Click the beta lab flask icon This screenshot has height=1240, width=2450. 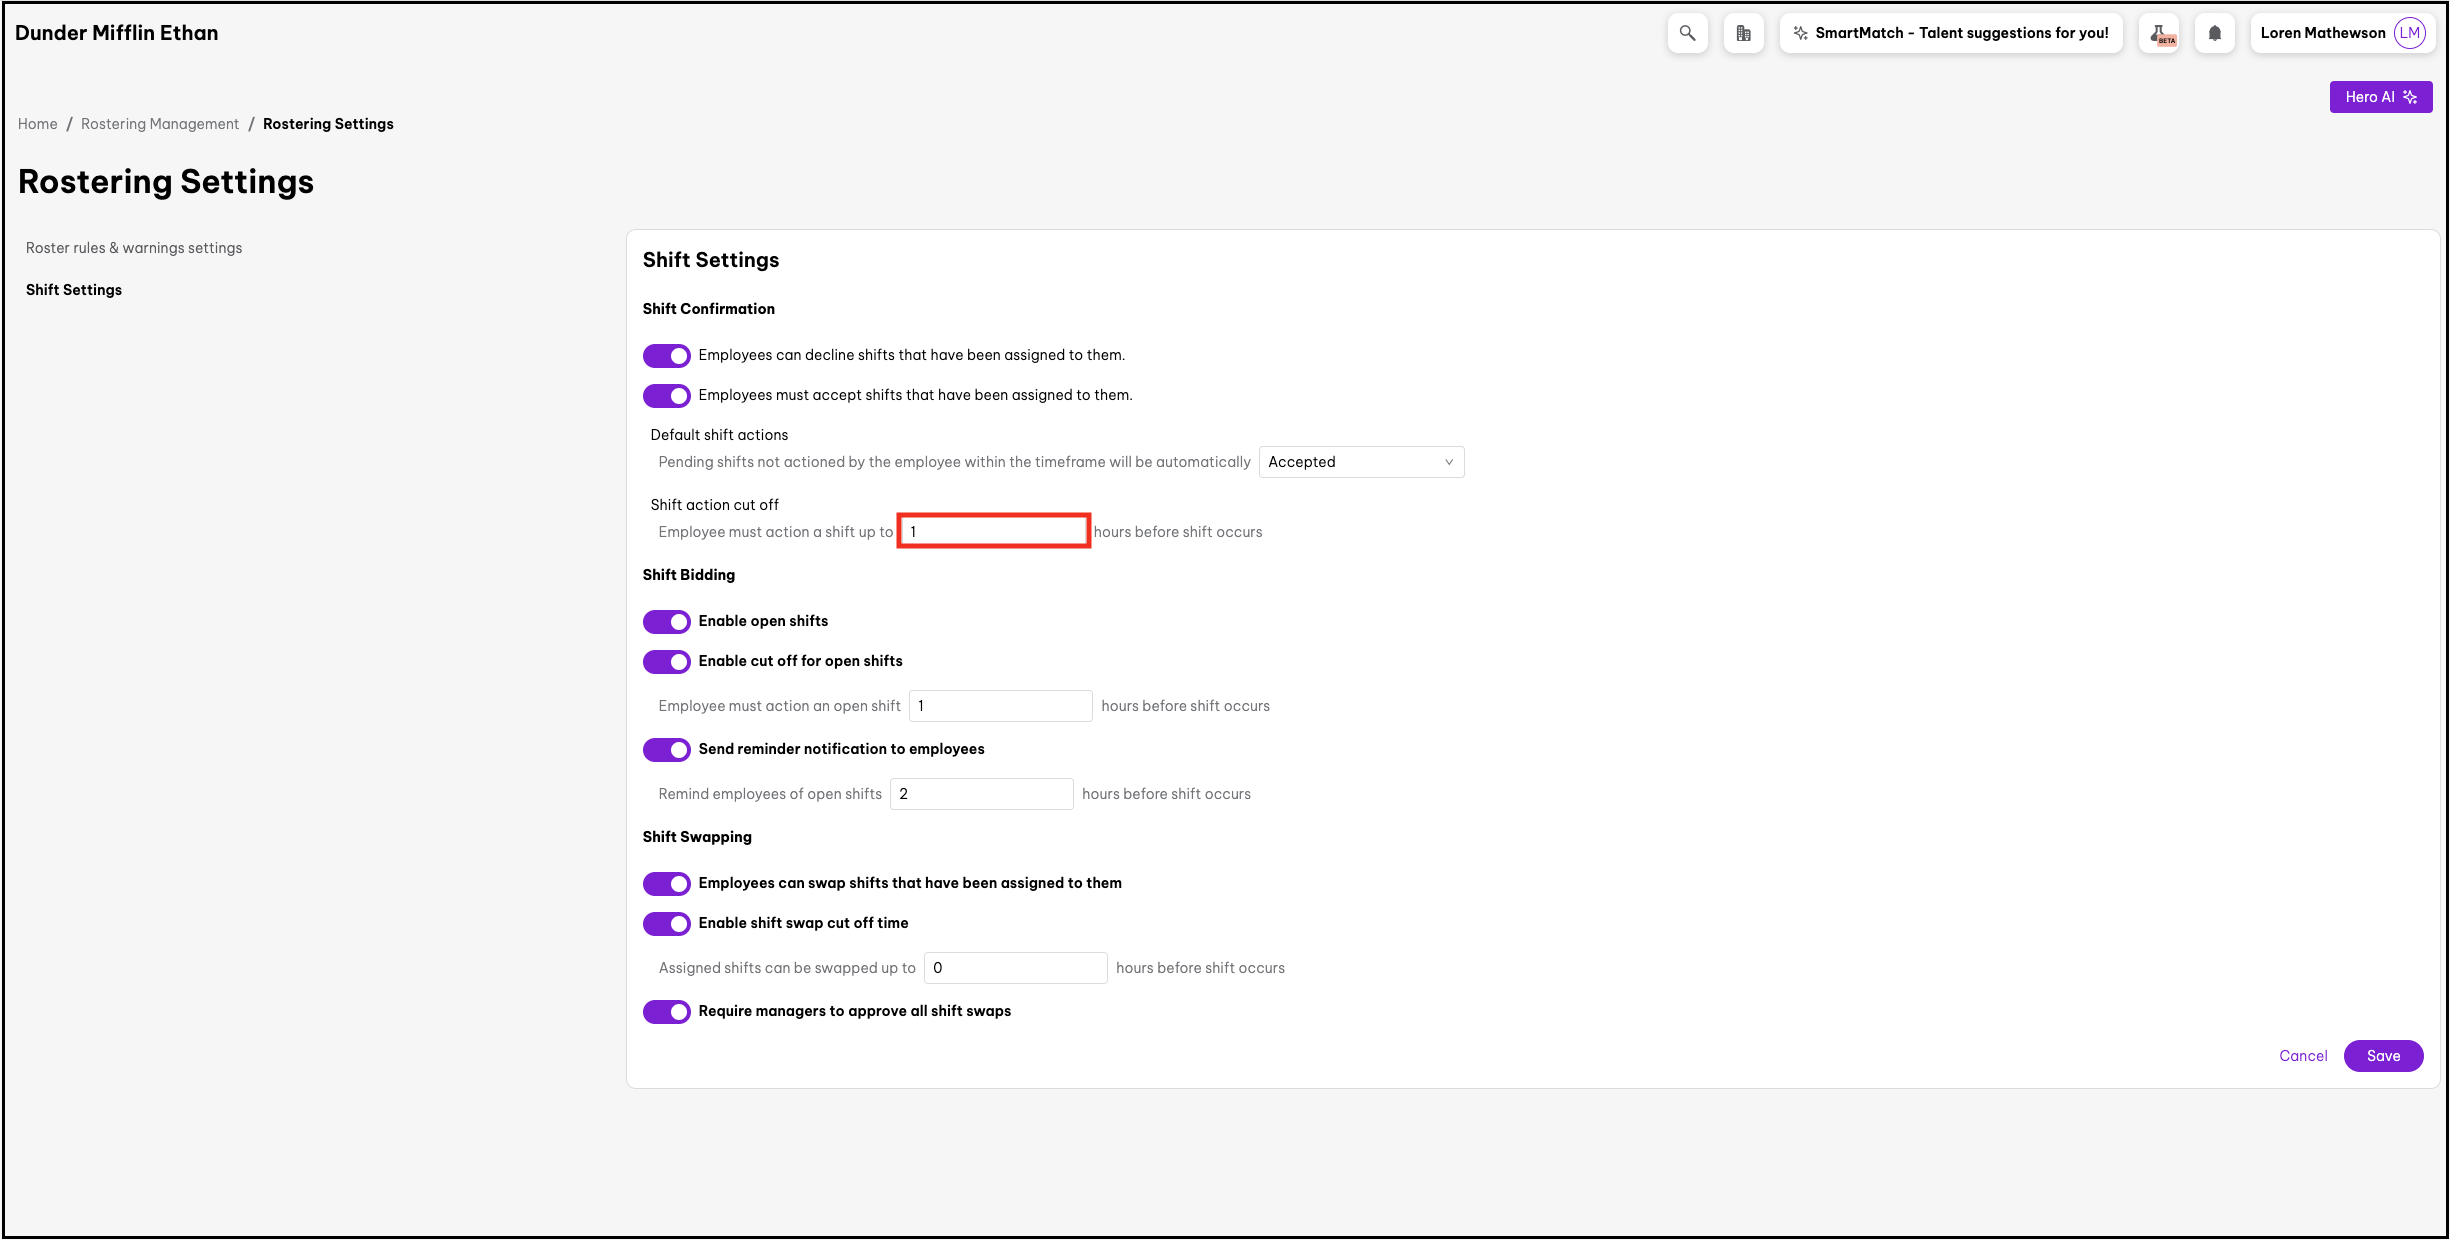coord(2159,34)
